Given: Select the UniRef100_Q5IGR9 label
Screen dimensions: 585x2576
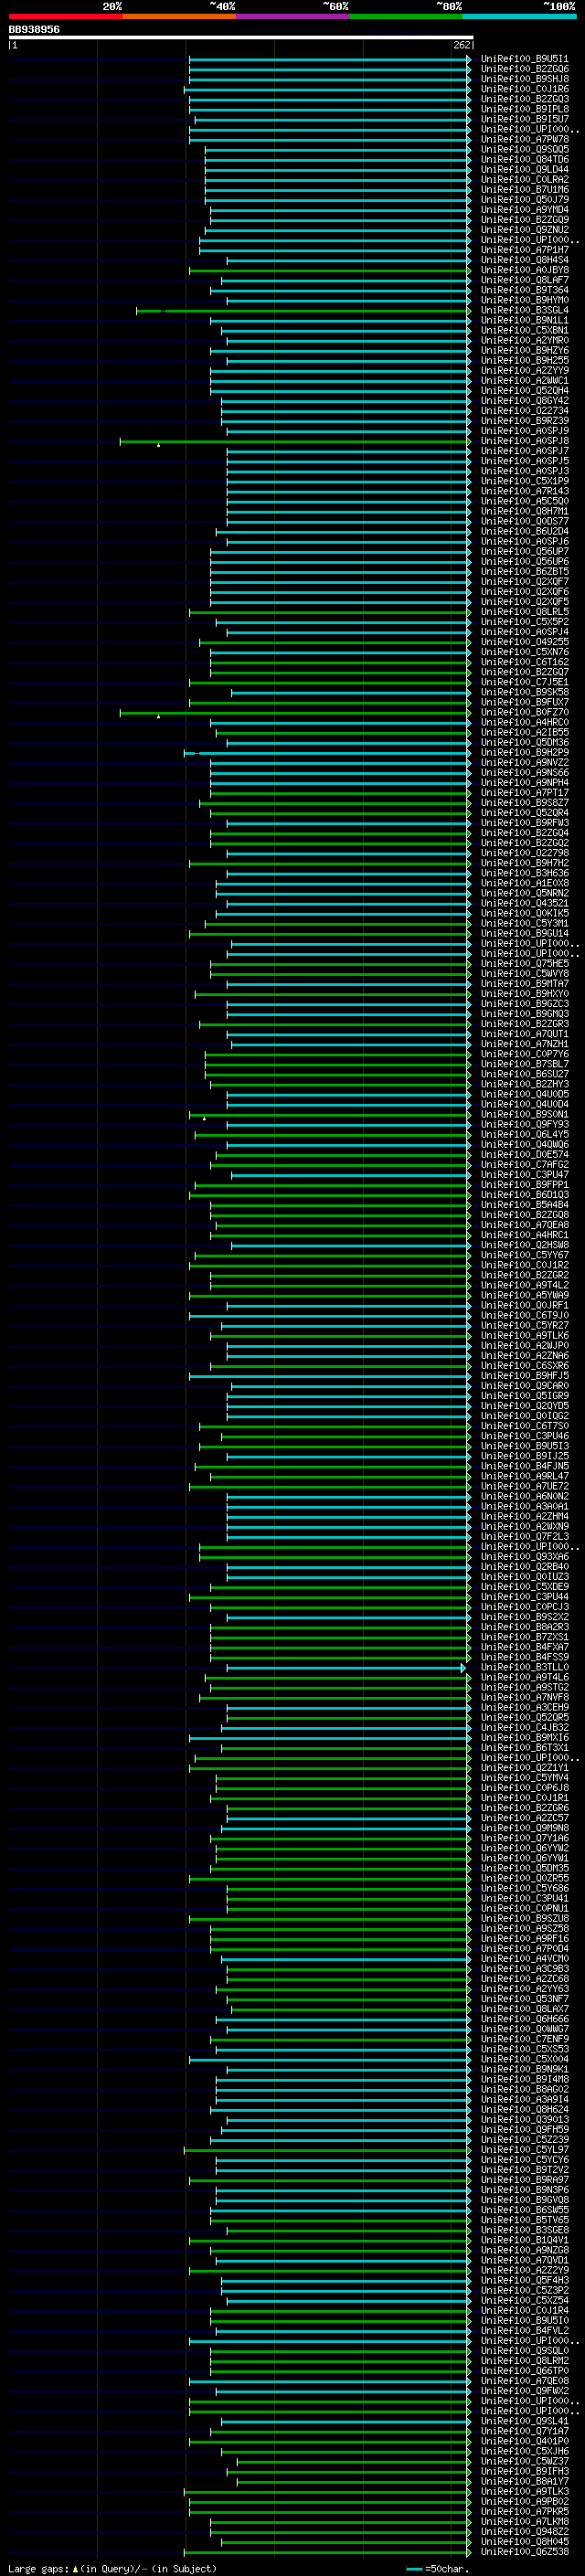Looking at the screenshot, I should tap(525, 1396).
